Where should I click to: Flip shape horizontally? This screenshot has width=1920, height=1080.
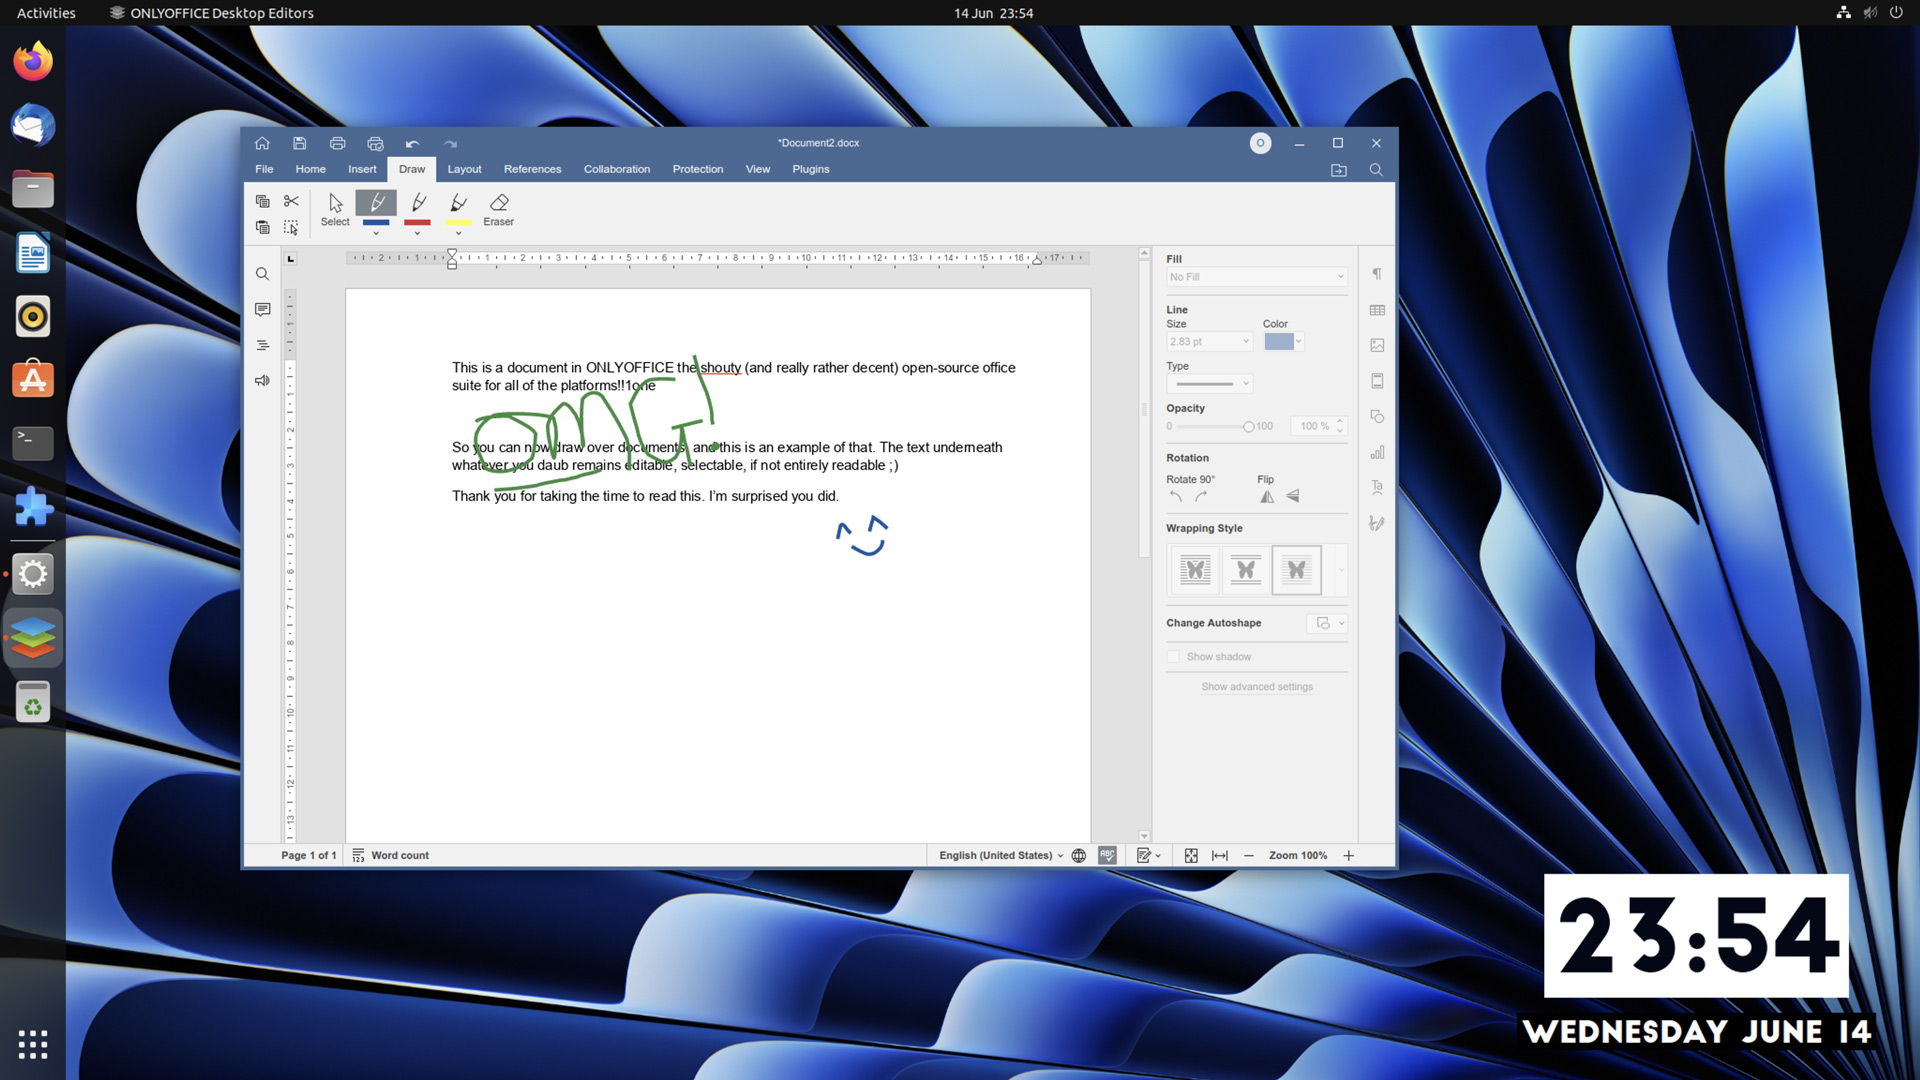click(1267, 497)
